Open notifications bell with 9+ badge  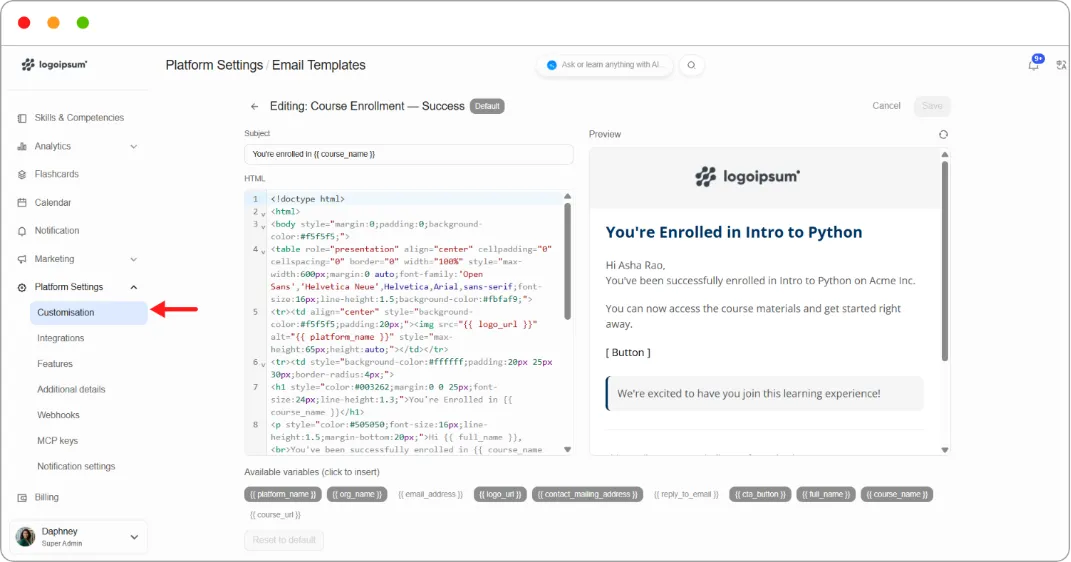tap(1034, 64)
